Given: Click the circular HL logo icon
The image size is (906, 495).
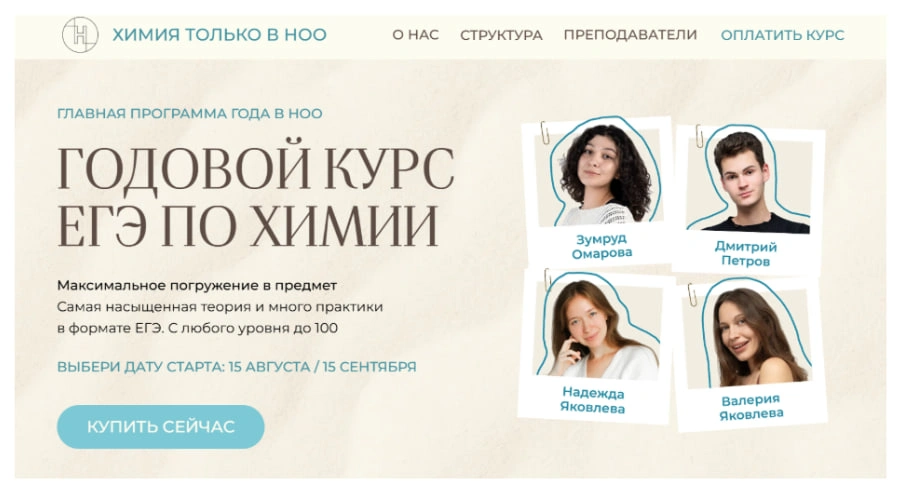Looking at the screenshot, I should pyautogui.click(x=80, y=35).
